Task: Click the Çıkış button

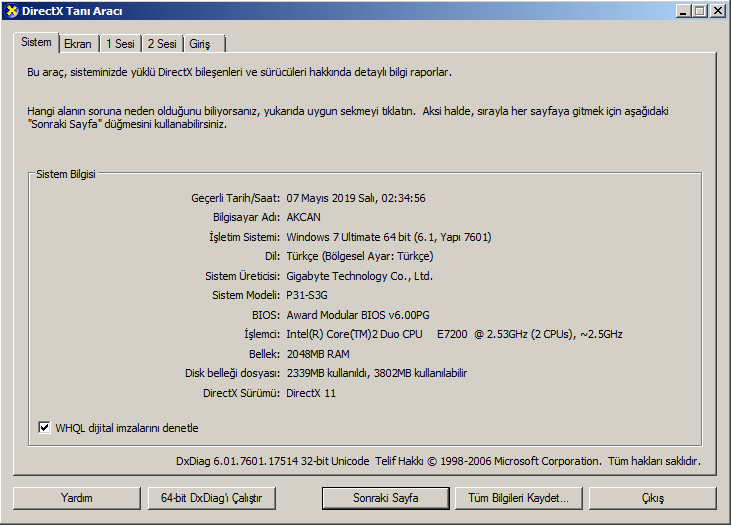Action: [653, 498]
